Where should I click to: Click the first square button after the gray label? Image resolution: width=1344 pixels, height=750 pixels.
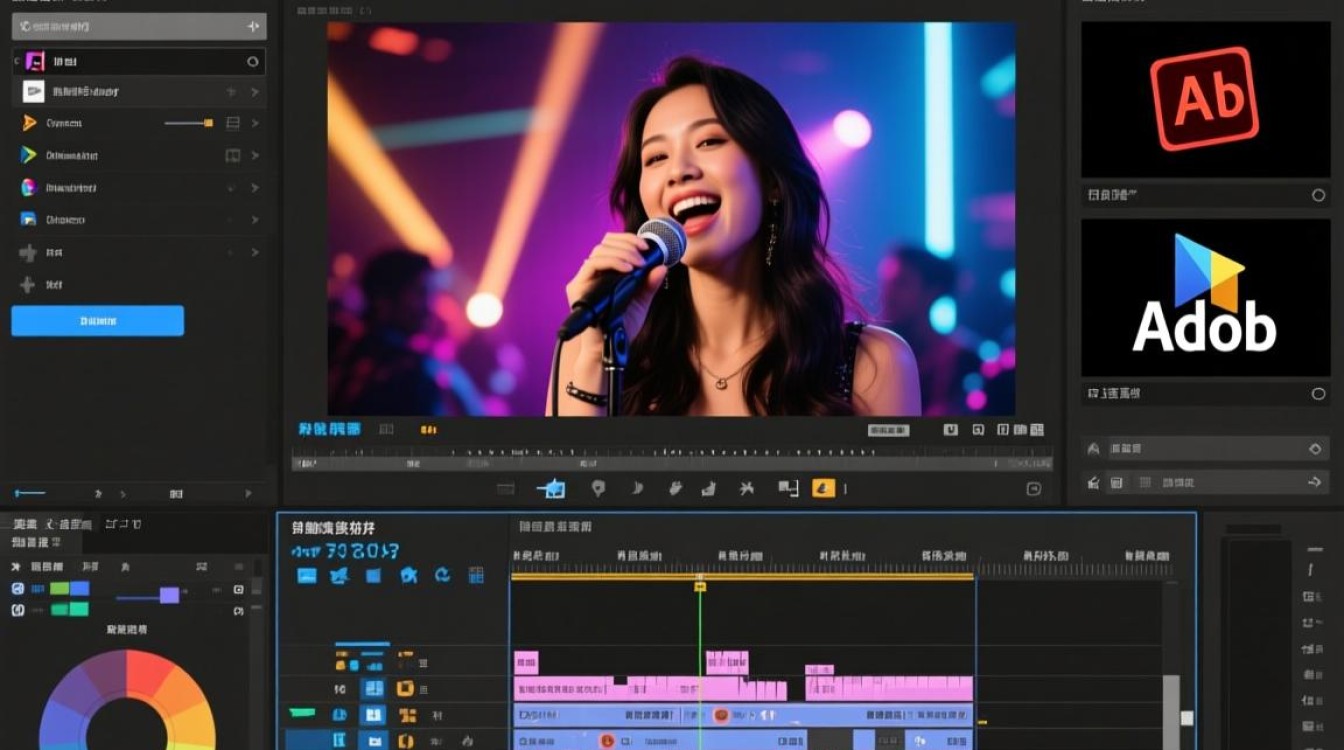(x=951, y=430)
